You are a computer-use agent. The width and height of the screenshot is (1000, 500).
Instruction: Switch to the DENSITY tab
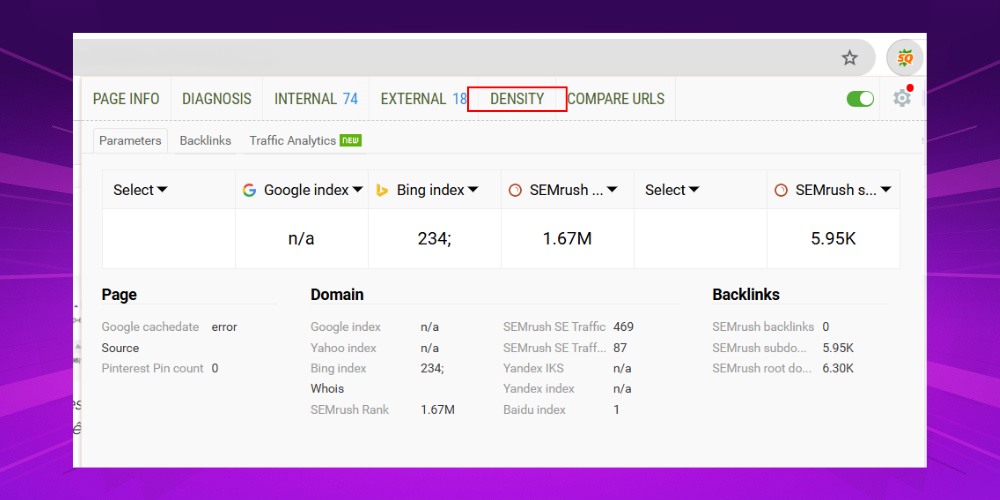pyautogui.click(x=517, y=99)
